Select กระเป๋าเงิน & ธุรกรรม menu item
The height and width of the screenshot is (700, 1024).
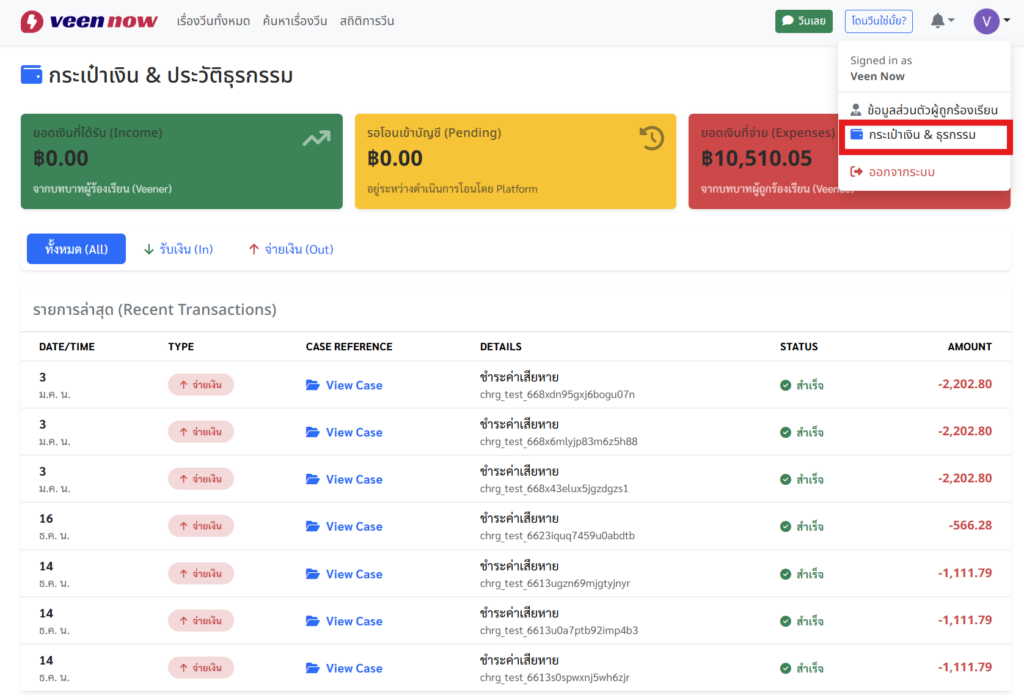[921, 134]
